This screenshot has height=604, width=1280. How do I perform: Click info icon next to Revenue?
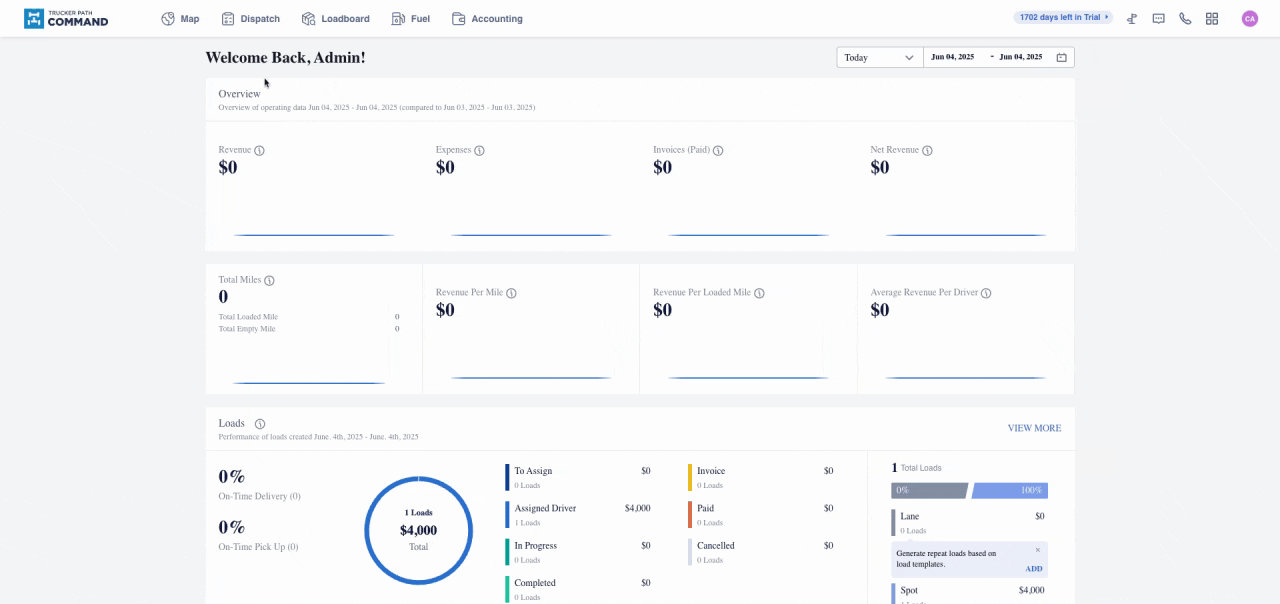259,151
